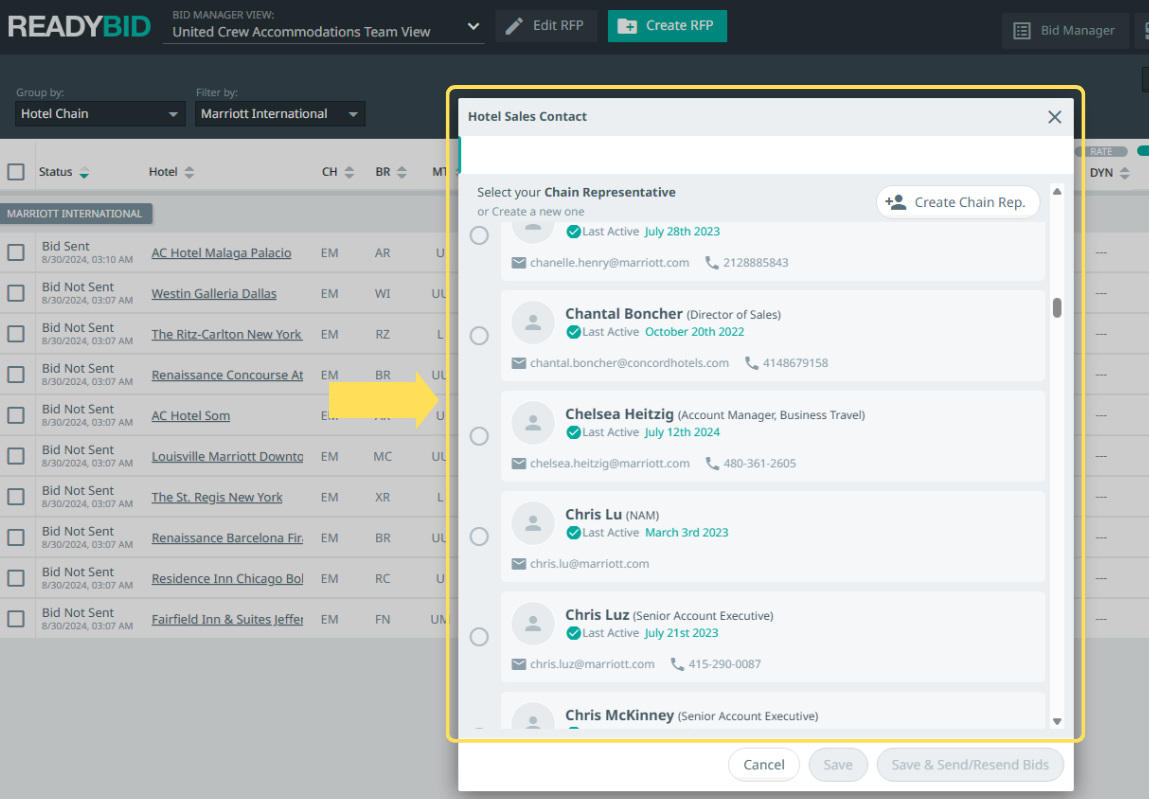
Task: Click the Create RFP button
Action: click(667, 26)
